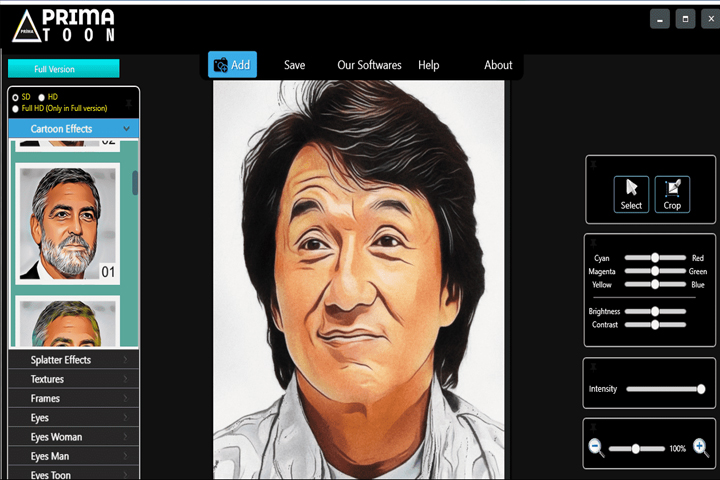This screenshot has width=720, height=480.
Task: Expand the Textures category
Action: pyautogui.click(x=73, y=379)
